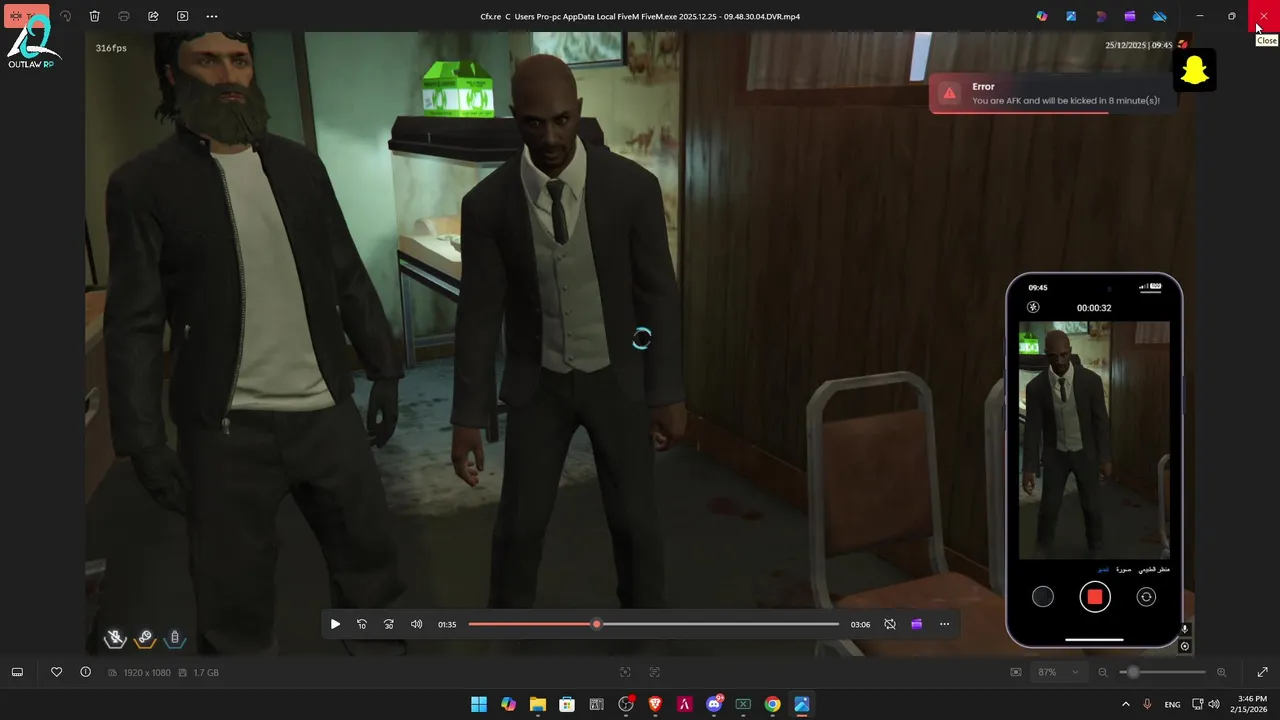Screen dimensions: 1280x720
Task: Show file info panel
Action: coord(85,672)
